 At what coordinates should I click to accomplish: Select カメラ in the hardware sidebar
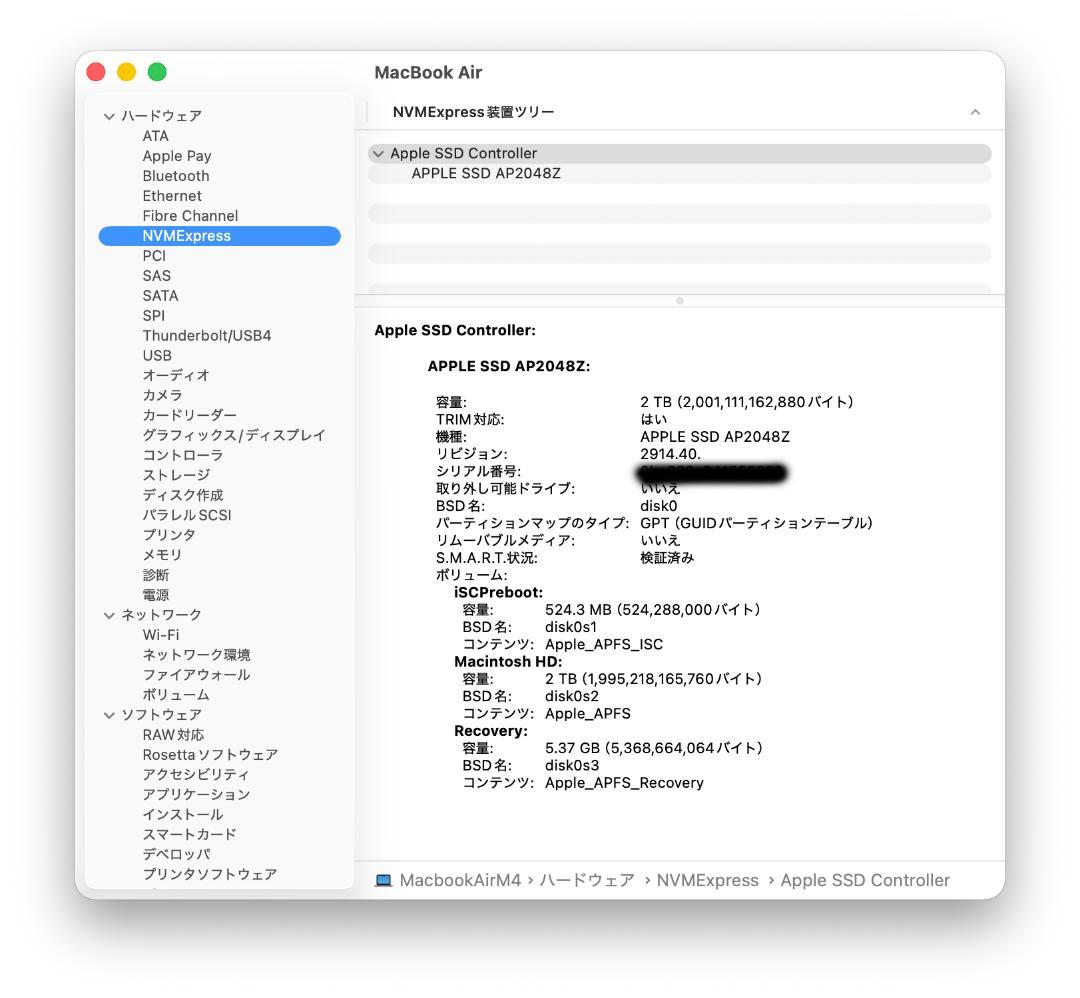(160, 395)
